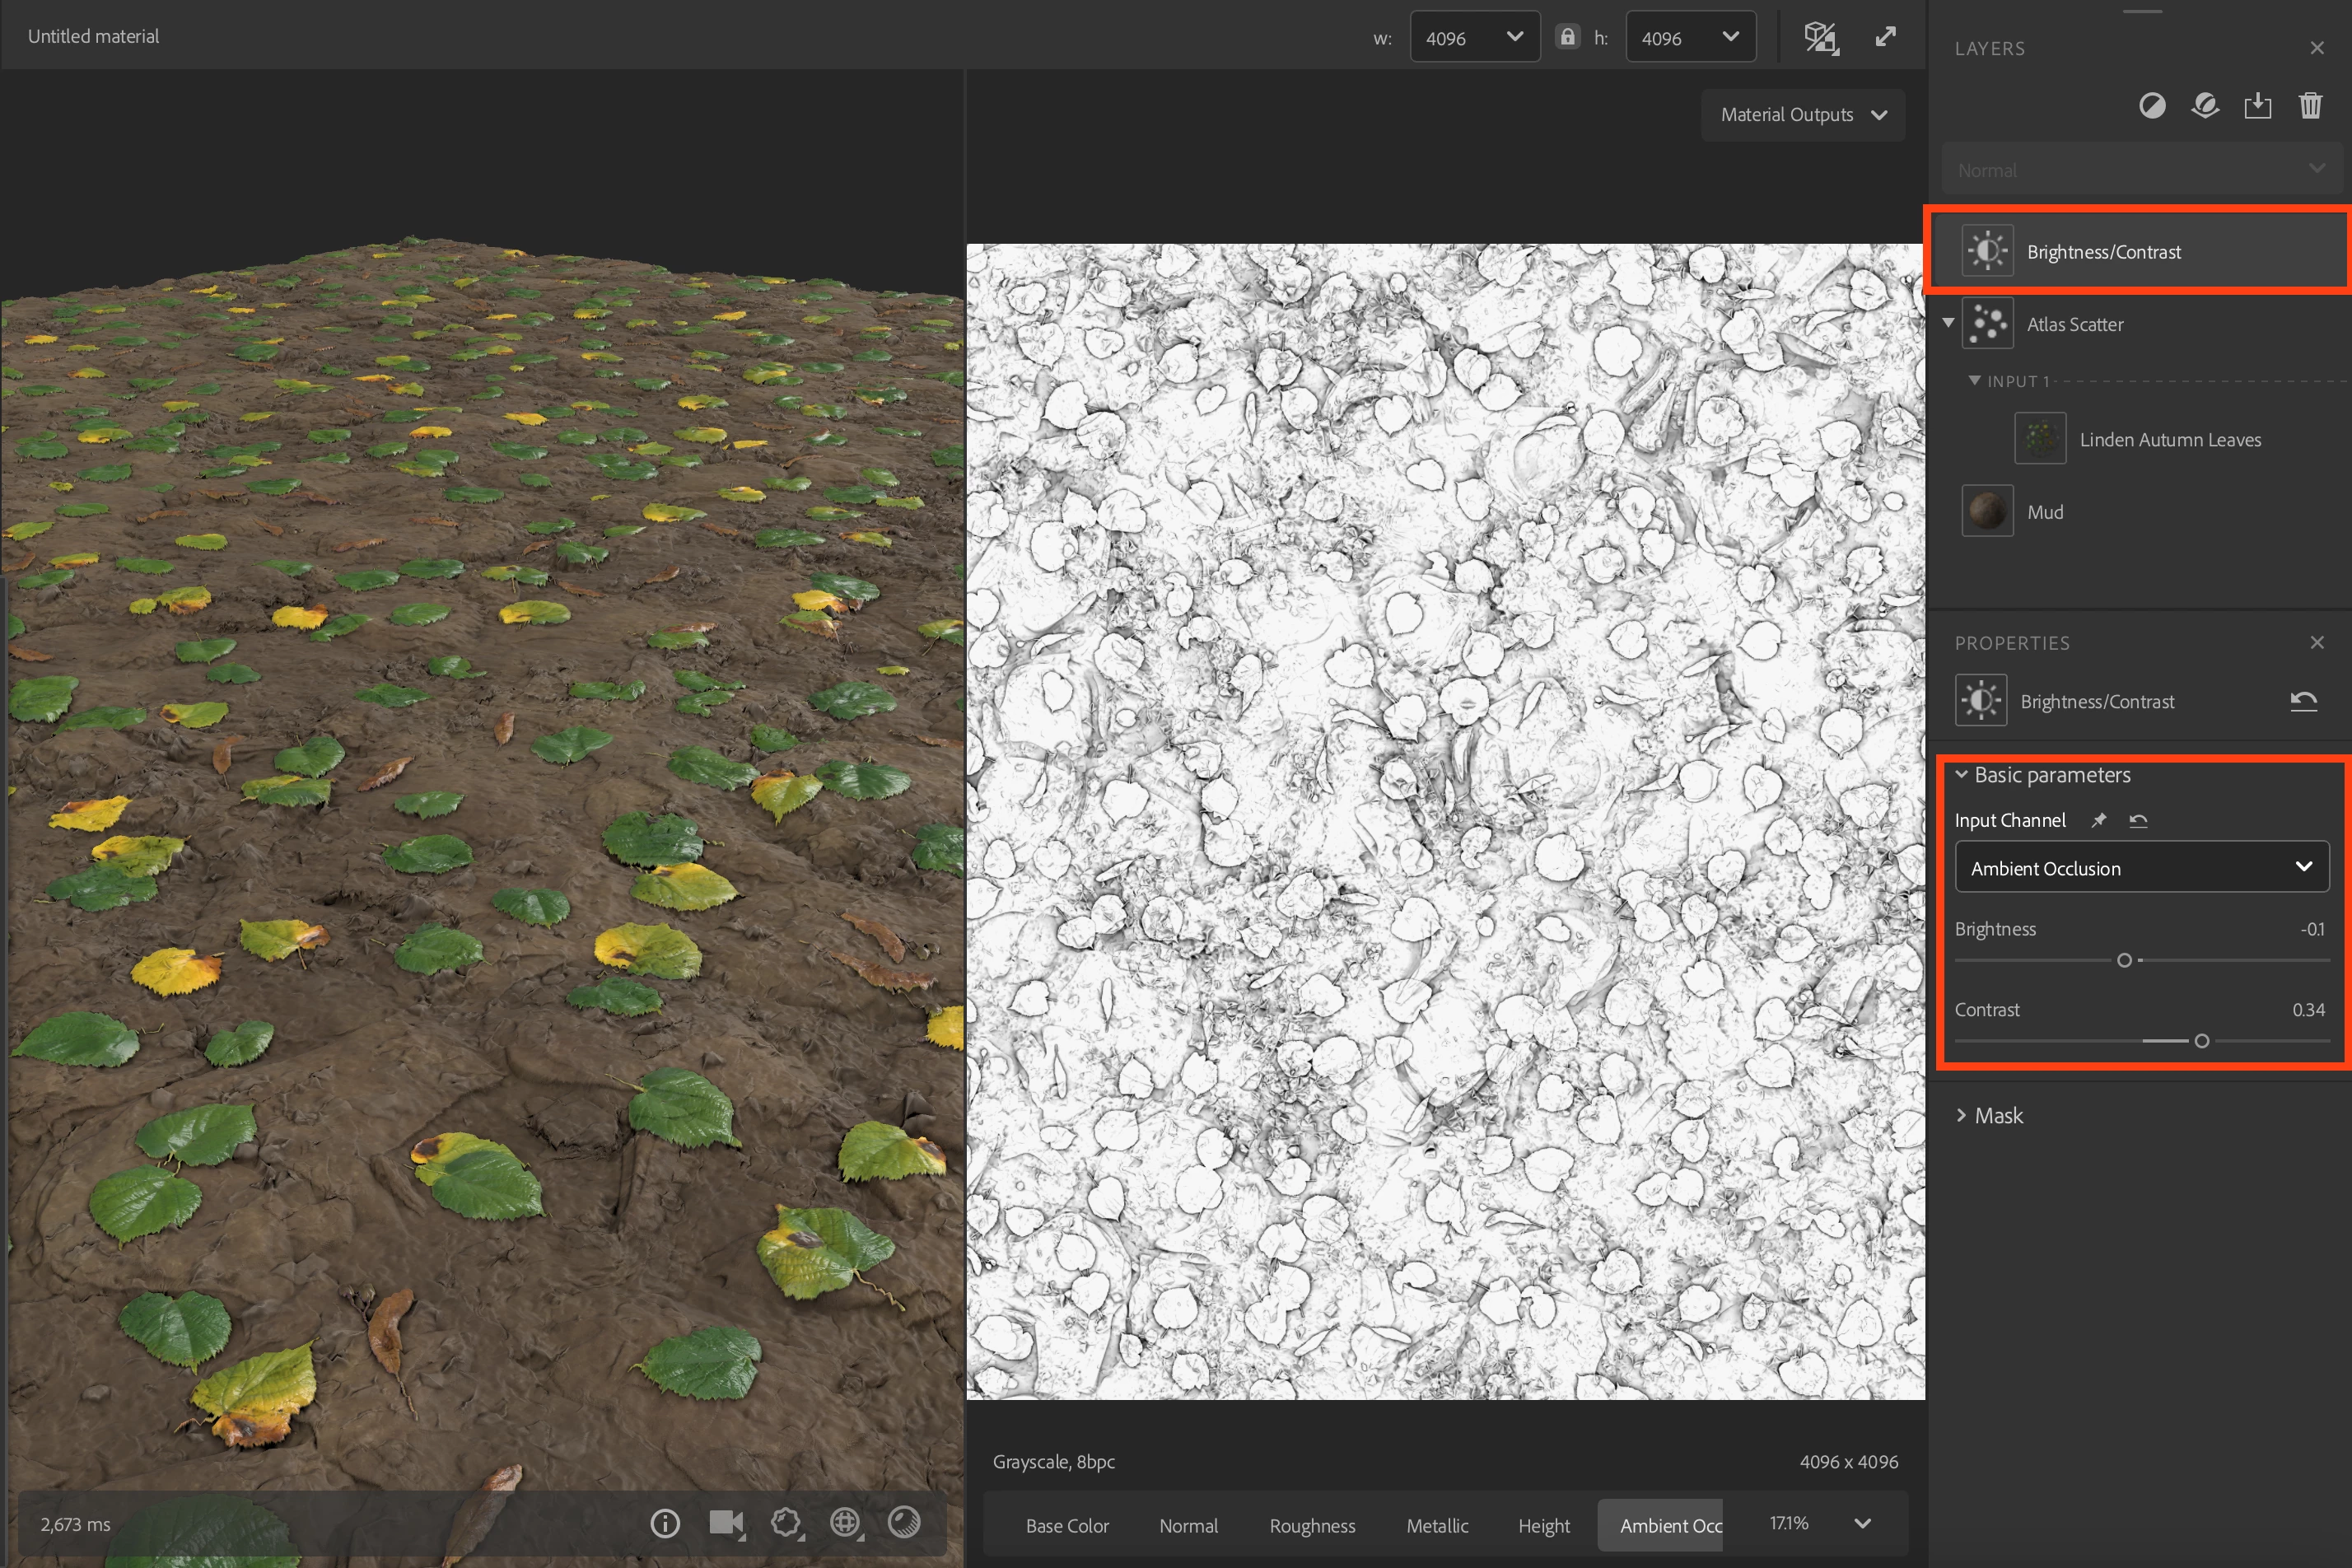The height and width of the screenshot is (1568, 2352).
Task: Expand viewport to fullscreen arrows icon
Action: [x=1885, y=37]
